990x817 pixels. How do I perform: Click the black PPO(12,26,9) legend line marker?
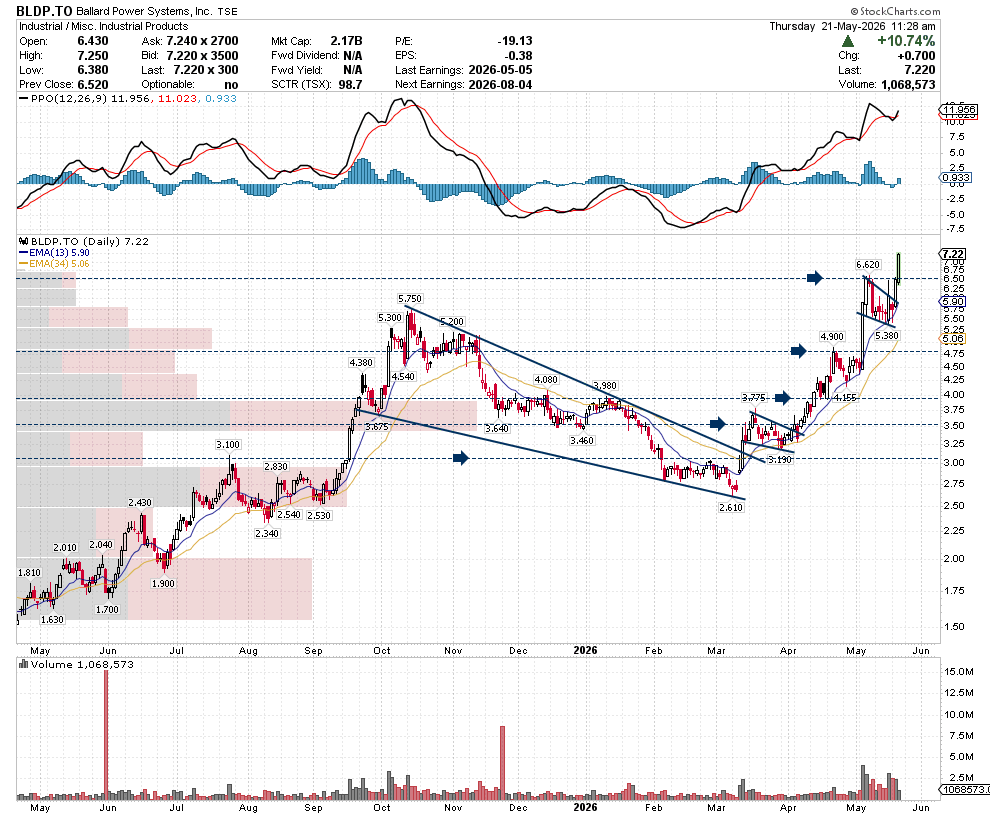[x=24, y=98]
